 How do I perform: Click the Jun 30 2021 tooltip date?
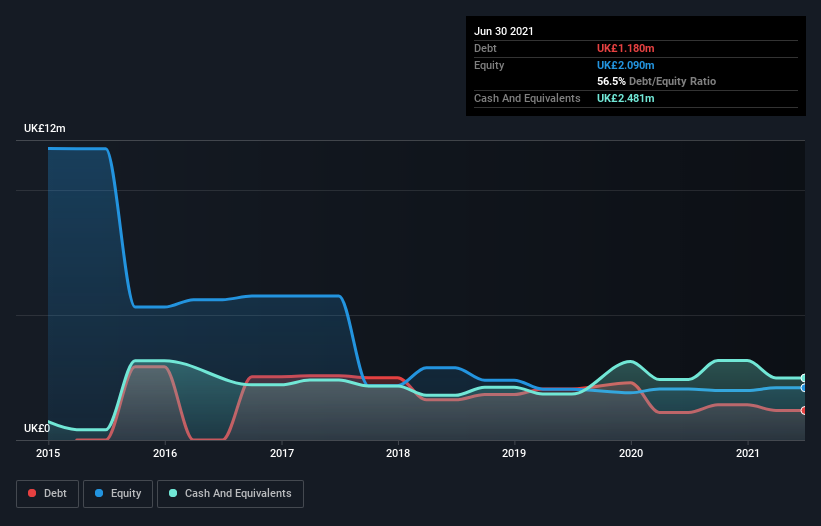coord(504,31)
